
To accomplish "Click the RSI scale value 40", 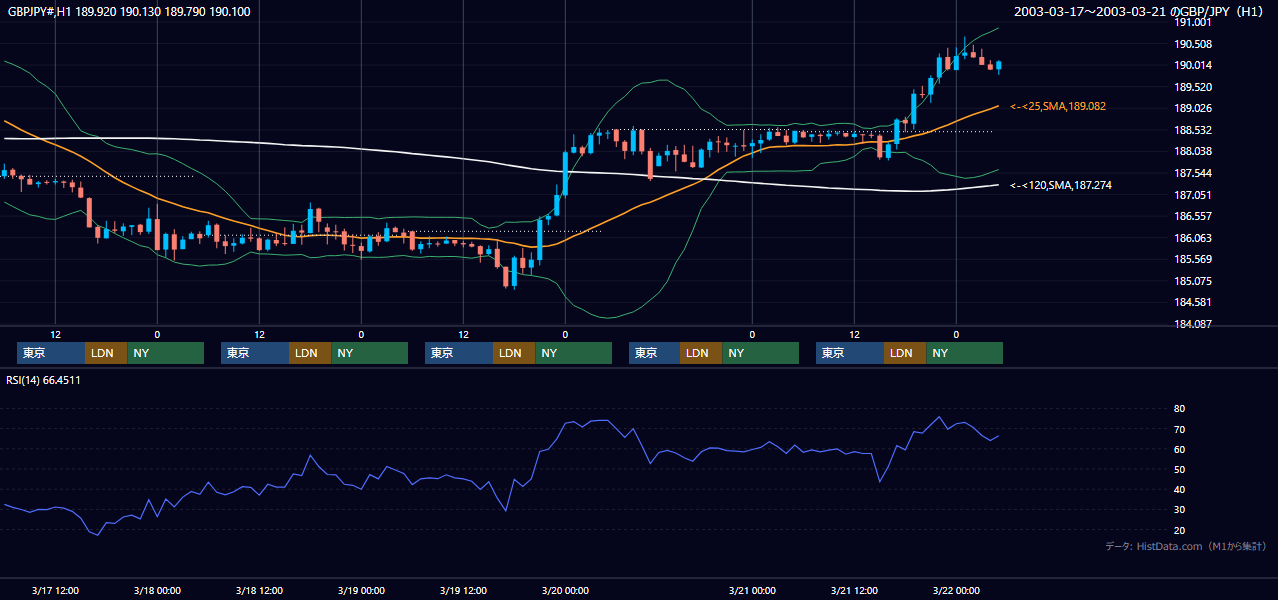I will point(1180,489).
